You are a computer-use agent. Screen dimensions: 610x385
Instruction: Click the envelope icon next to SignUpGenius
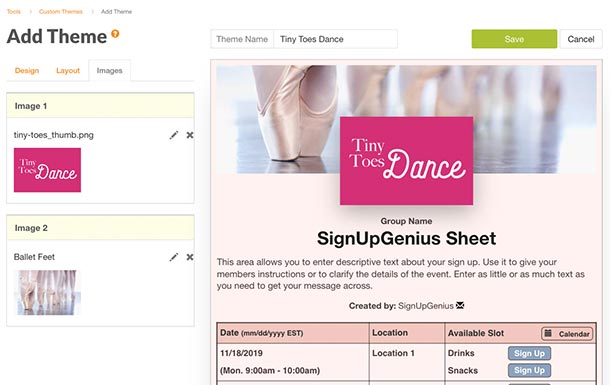coord(460,305)
